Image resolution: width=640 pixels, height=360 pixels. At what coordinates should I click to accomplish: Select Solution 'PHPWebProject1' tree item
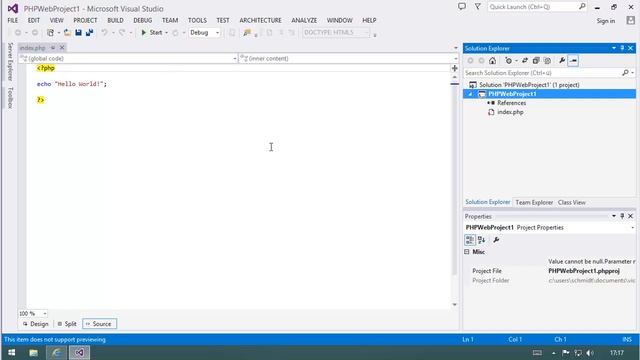click(x=529, y=85)
